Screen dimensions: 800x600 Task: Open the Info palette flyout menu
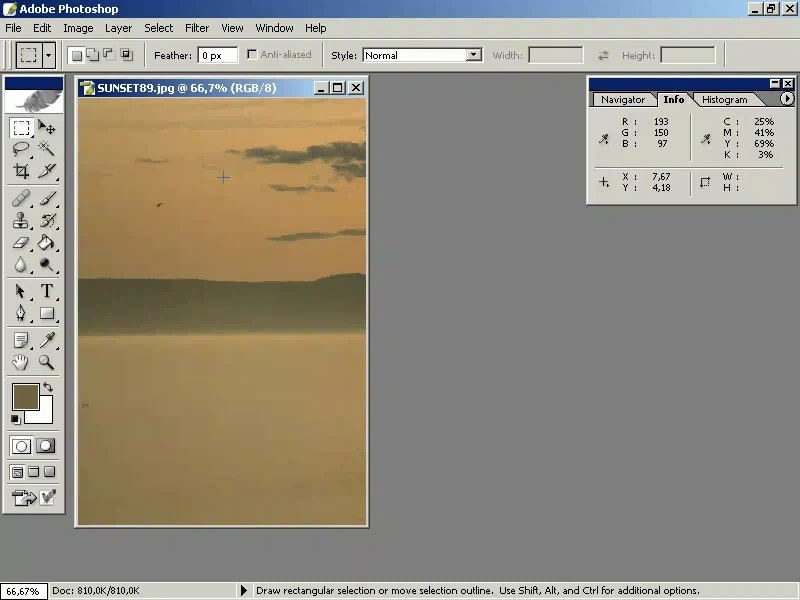click(x=787, y=98)
